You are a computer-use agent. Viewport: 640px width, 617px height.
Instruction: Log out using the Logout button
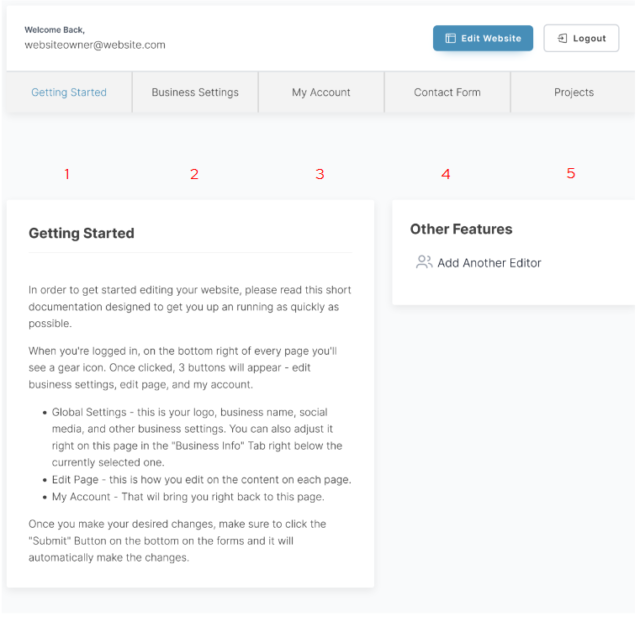pyautogui.click(x=581, y=38)
